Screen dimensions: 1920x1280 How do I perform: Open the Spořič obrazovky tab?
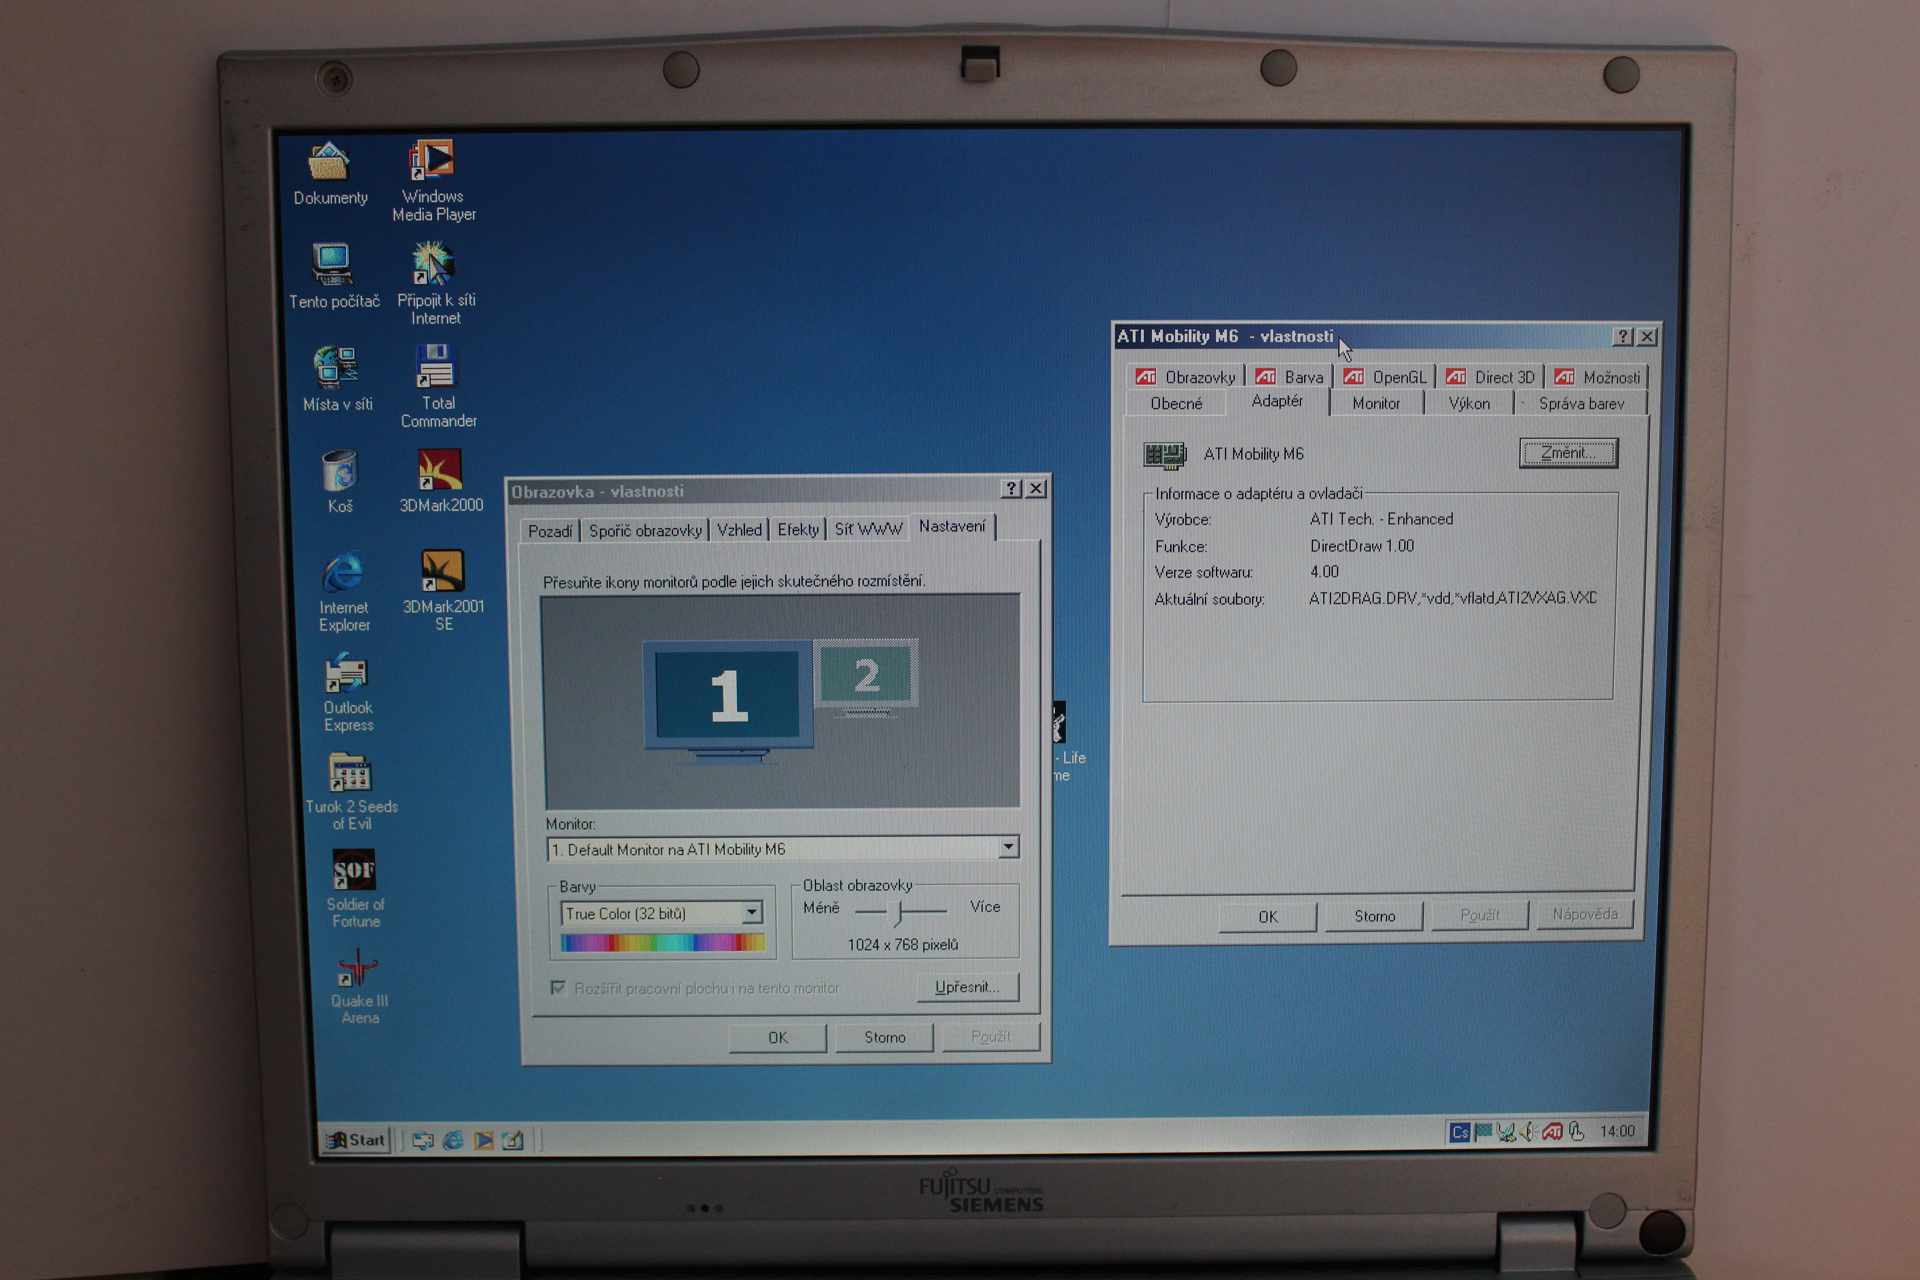645,531
